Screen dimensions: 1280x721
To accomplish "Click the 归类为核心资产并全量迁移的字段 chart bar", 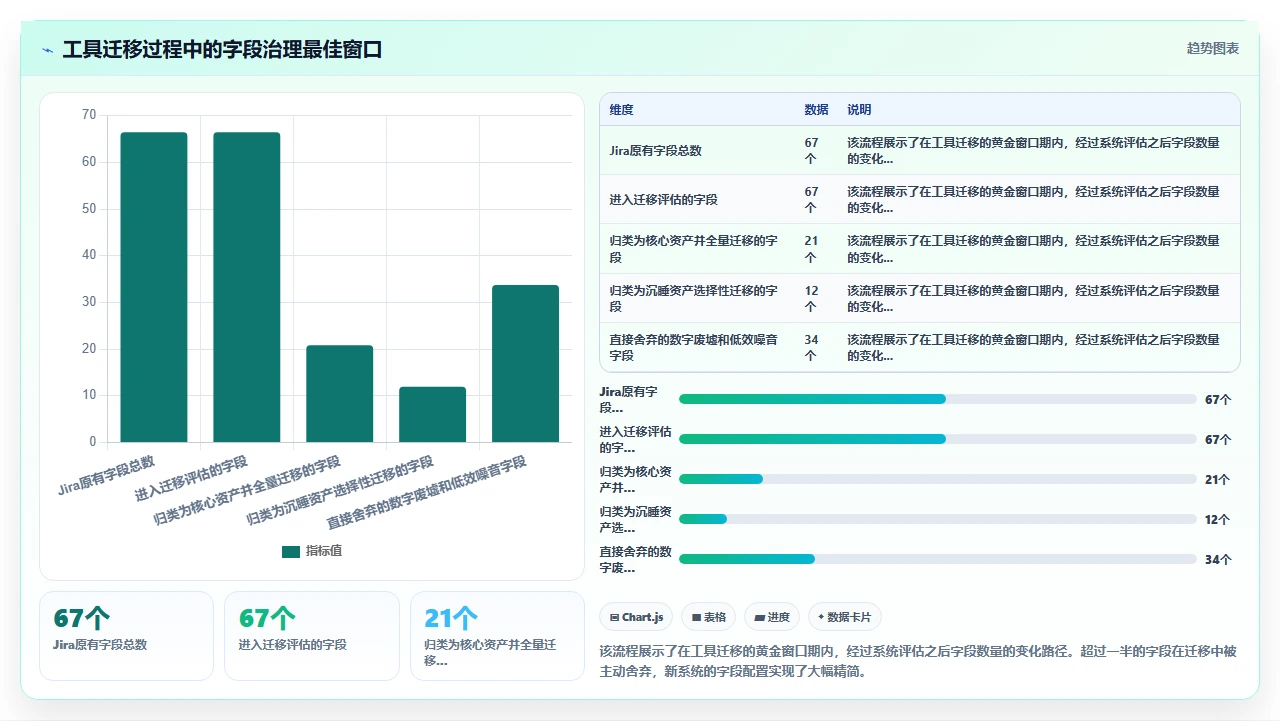I will coord(340,394).
